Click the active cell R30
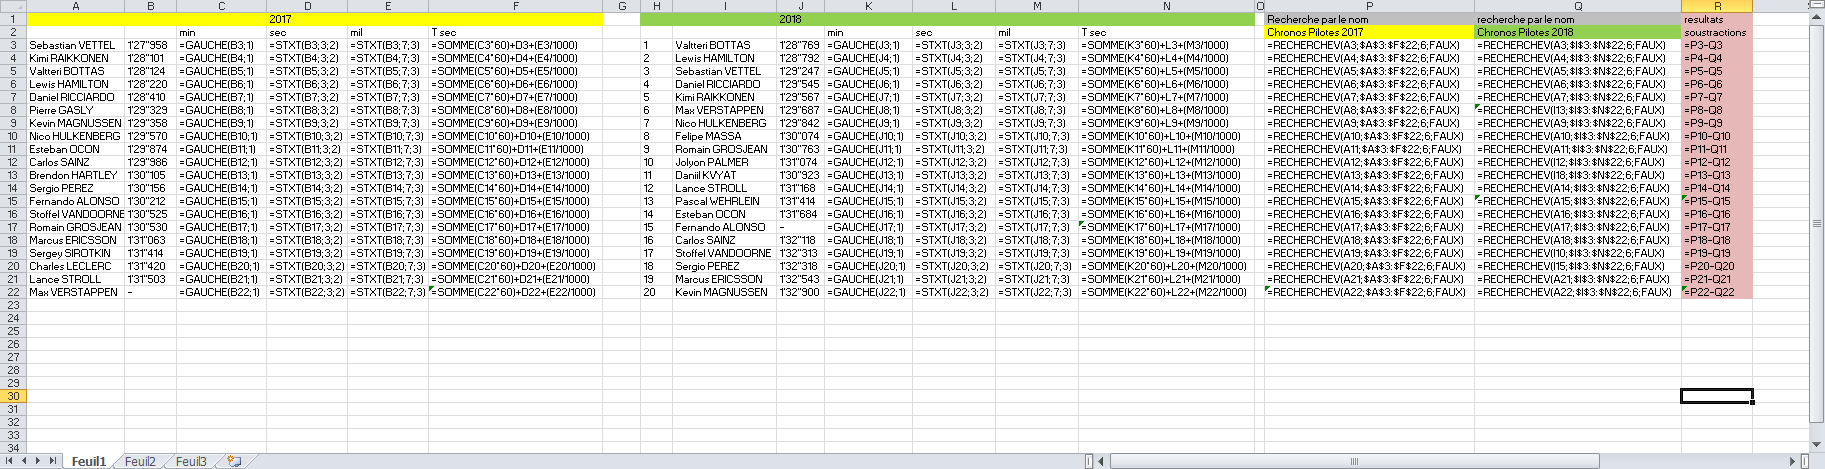 (1717, 396)
